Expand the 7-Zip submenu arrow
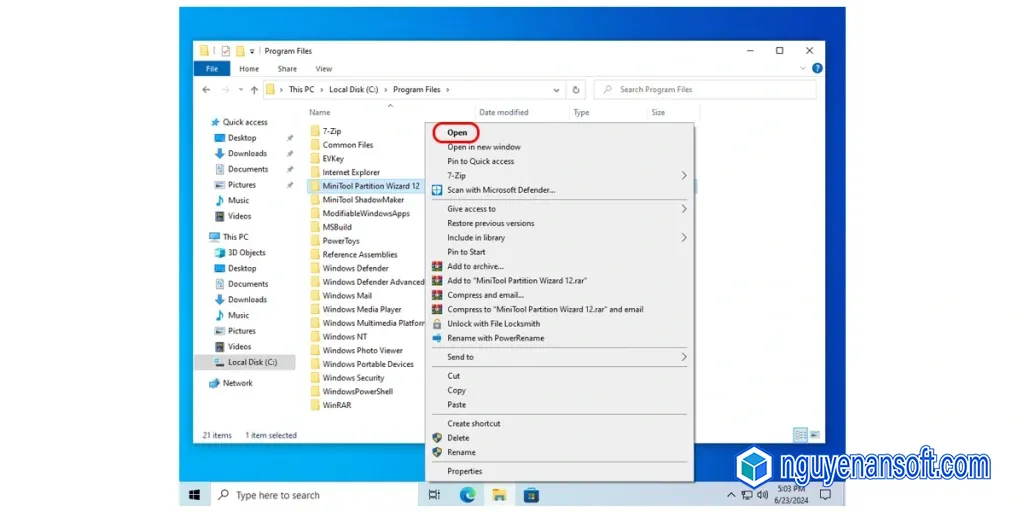 684,176
